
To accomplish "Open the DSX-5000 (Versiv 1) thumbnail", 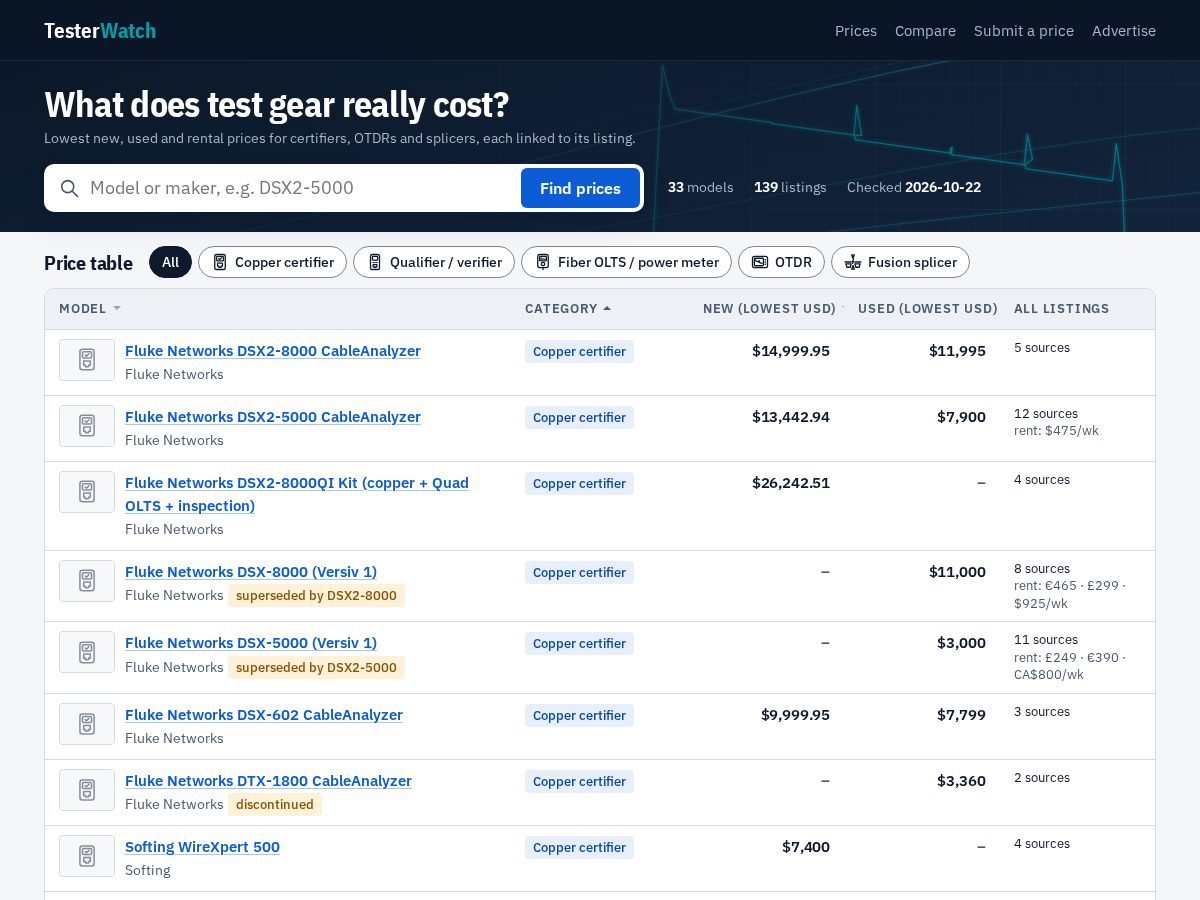I will click(87, 652).
